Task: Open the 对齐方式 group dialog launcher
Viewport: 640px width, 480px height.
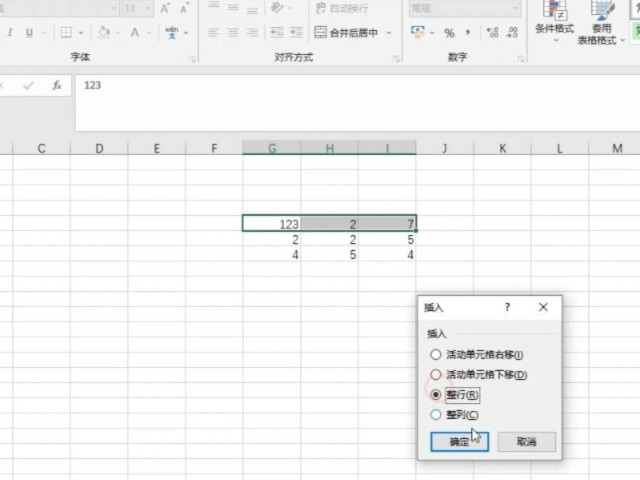Action: (396, 60)
